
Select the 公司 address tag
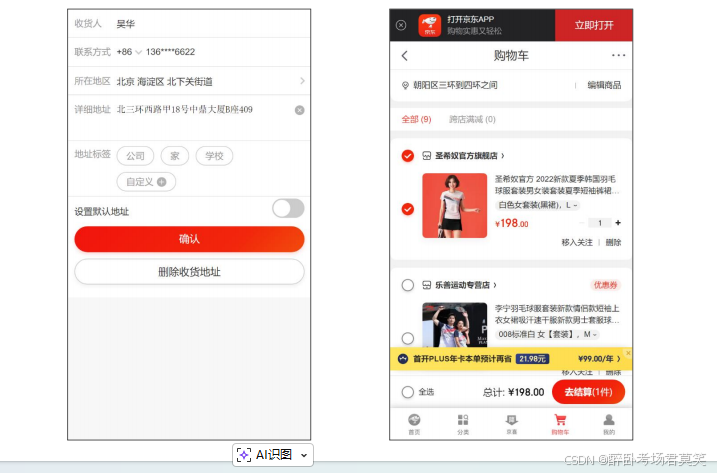135,156
